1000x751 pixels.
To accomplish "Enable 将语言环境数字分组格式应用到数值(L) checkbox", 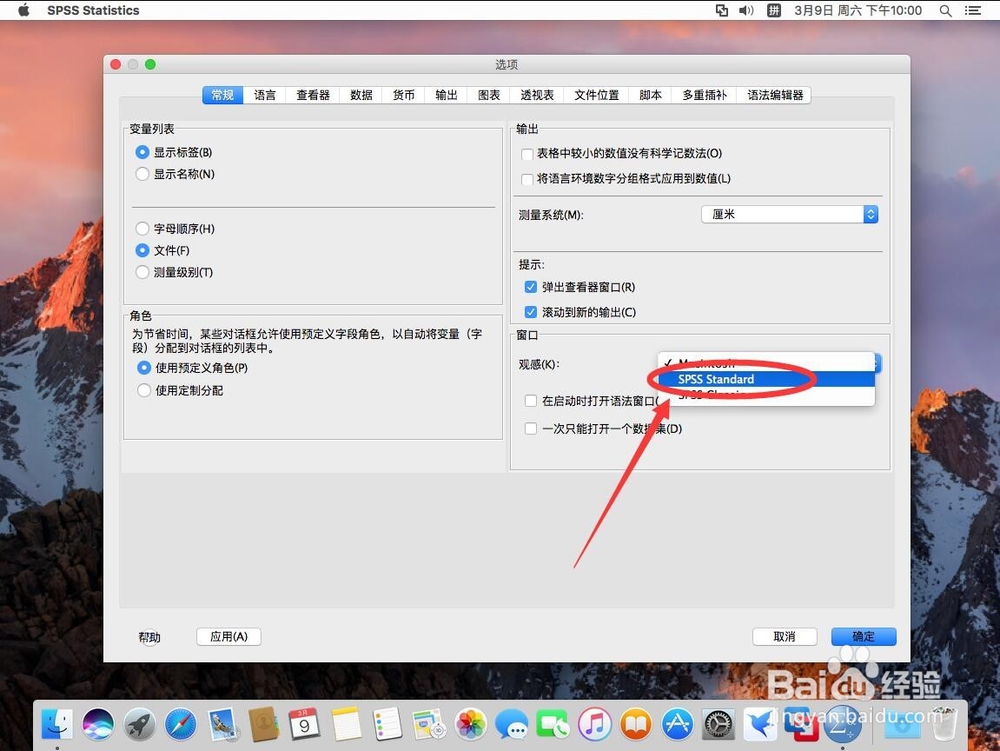I will (527, 179).
